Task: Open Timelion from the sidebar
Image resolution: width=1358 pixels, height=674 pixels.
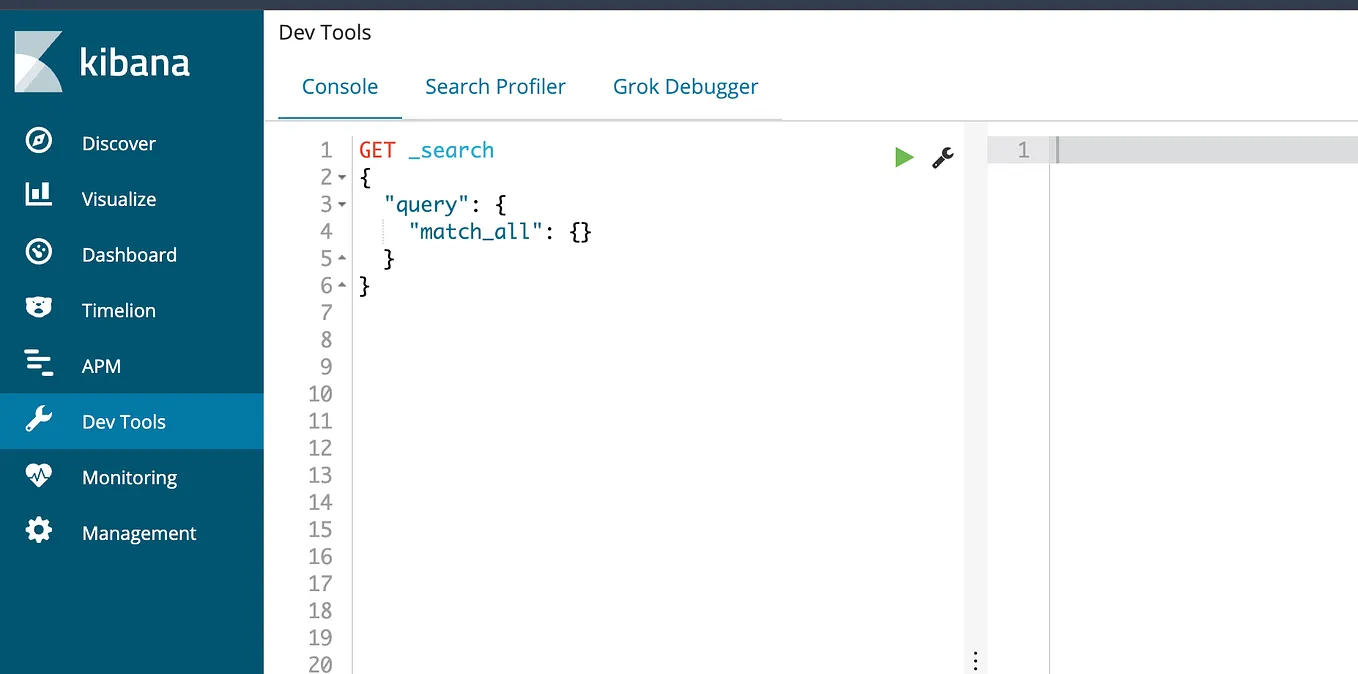Action: tap(116, 310)
